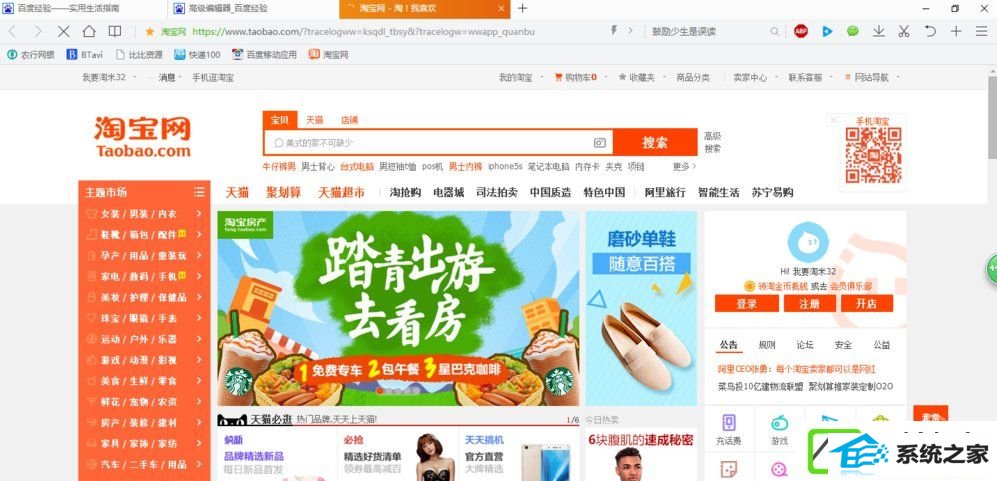Select the 规则 notice tab
Screen dimensions: 997x481
click(x=767, y=345)
